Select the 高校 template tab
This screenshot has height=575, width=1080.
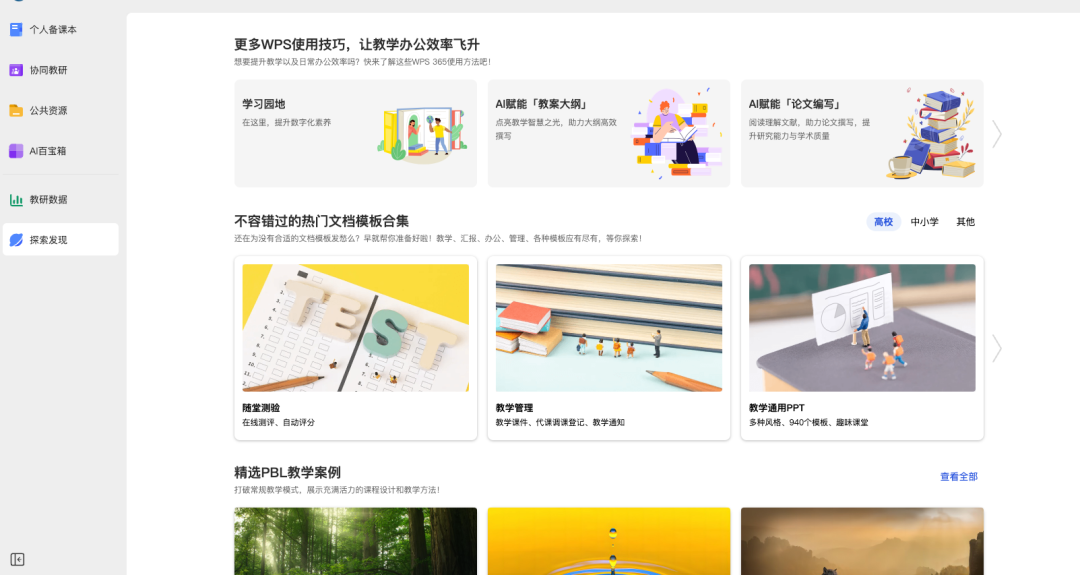883,222
